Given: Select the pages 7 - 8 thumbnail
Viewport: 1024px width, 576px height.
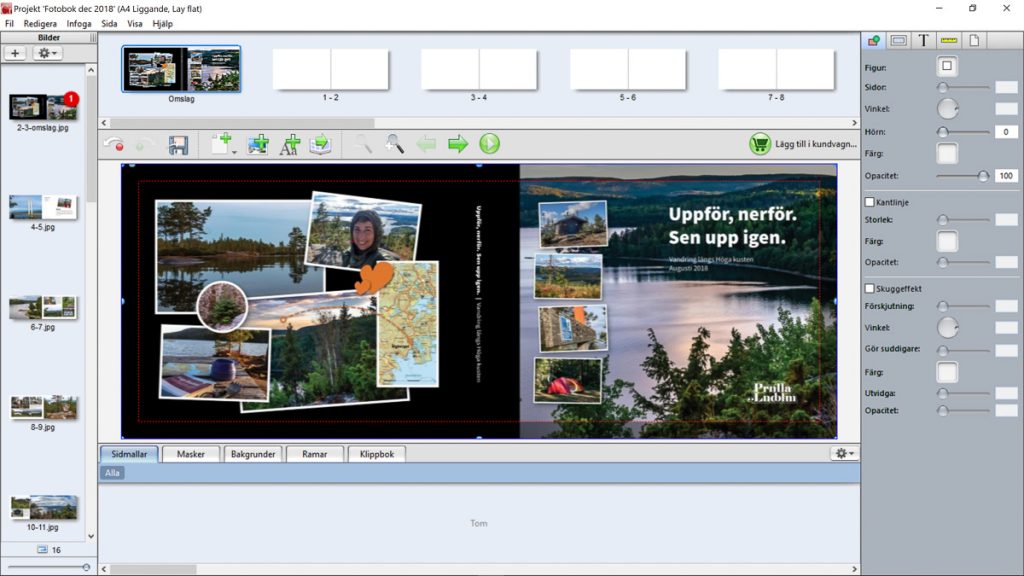Looking at the screenshot, I should (776, 69).
